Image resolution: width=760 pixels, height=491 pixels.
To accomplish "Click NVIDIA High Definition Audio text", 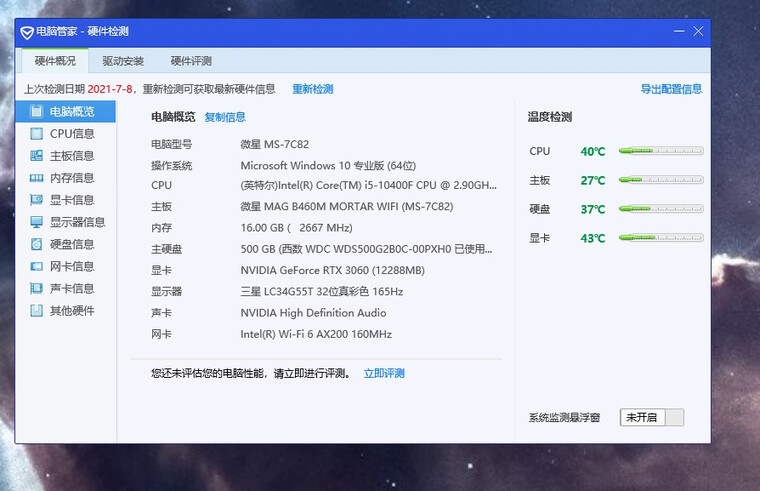I will pyautogui.click(x=314, y=313).
